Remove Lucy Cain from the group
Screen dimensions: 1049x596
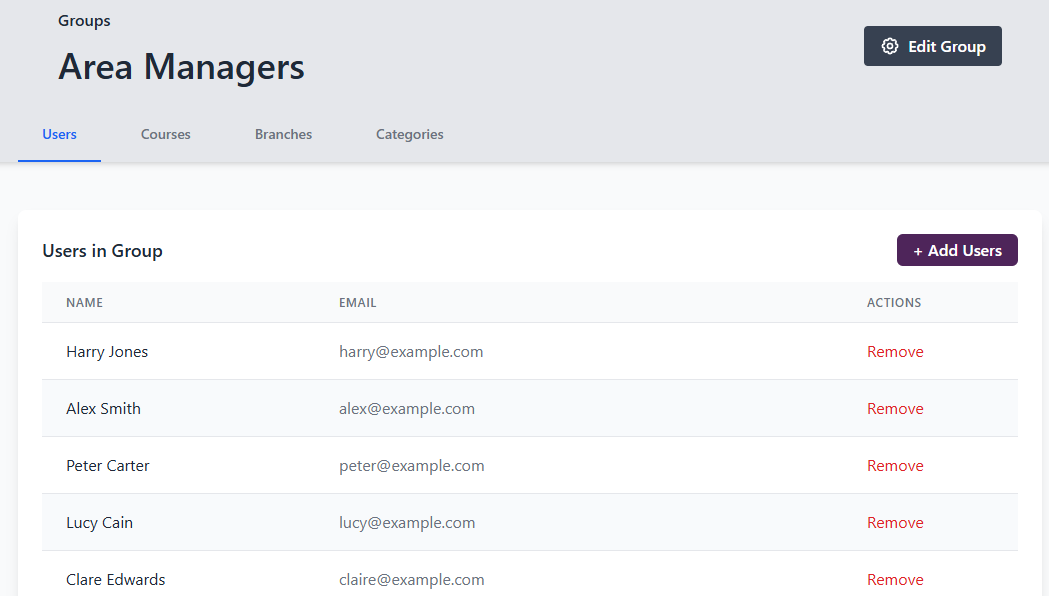tap(894, 523)
